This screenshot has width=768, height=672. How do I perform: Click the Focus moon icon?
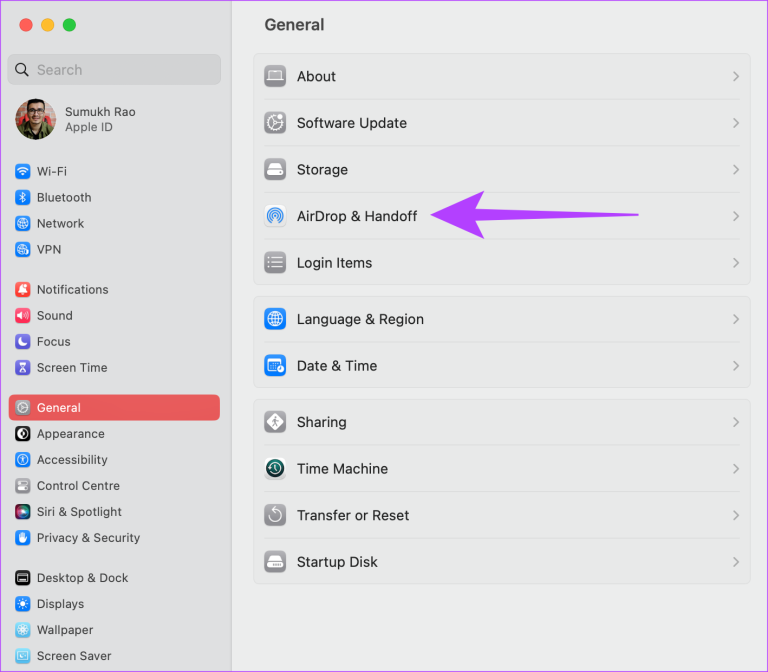click(x=23, y=341)
